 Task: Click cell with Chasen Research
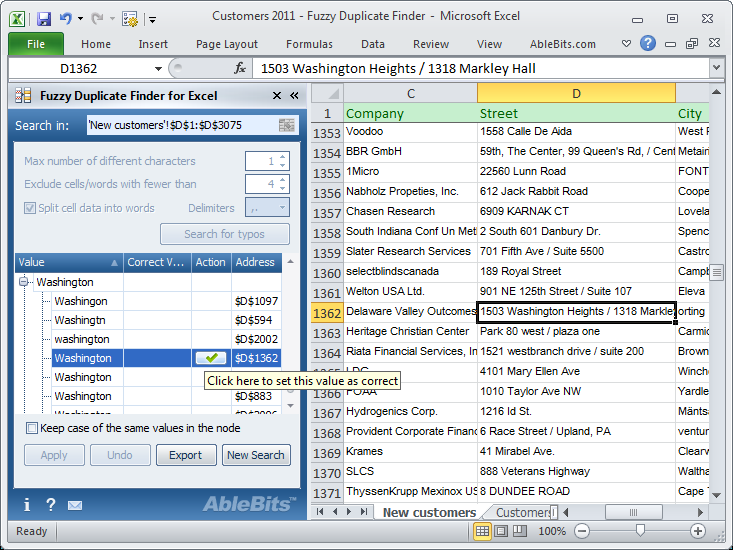[410, 212]
